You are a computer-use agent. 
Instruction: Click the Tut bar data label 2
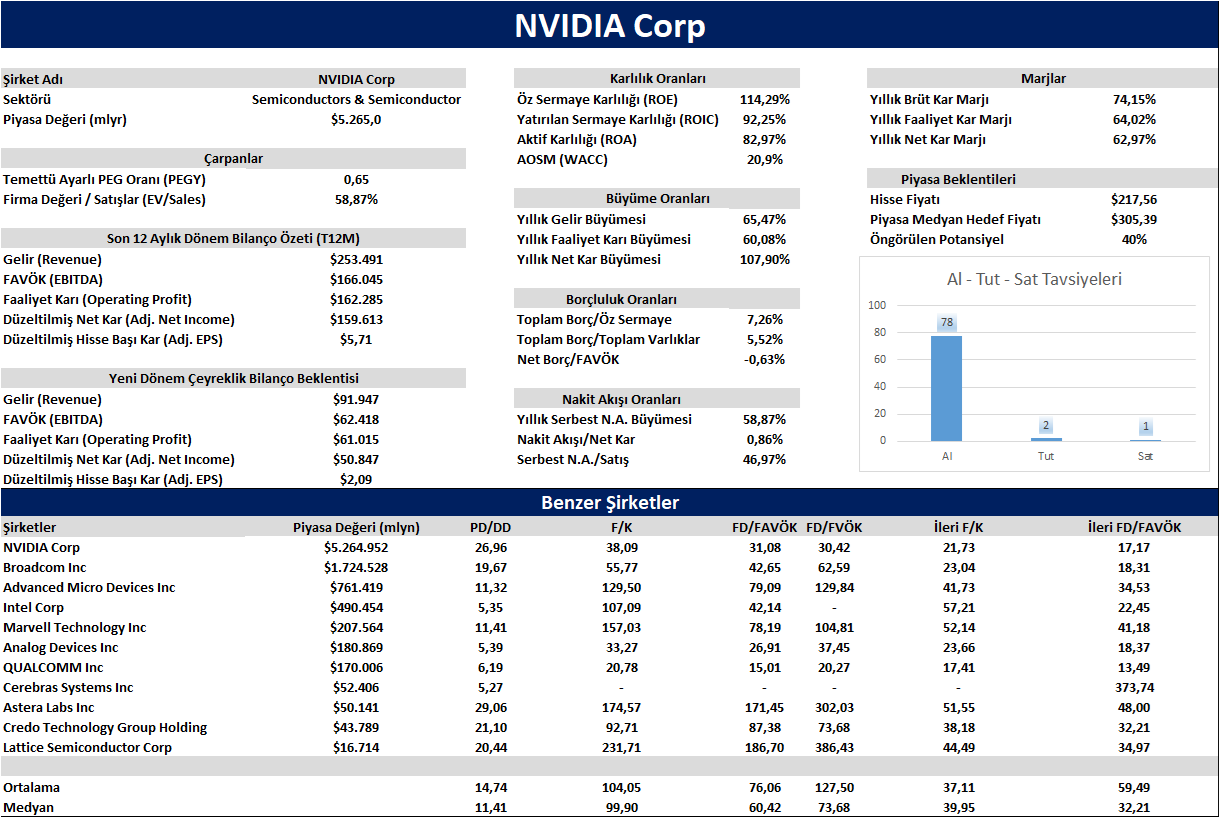click(1046, 426)
